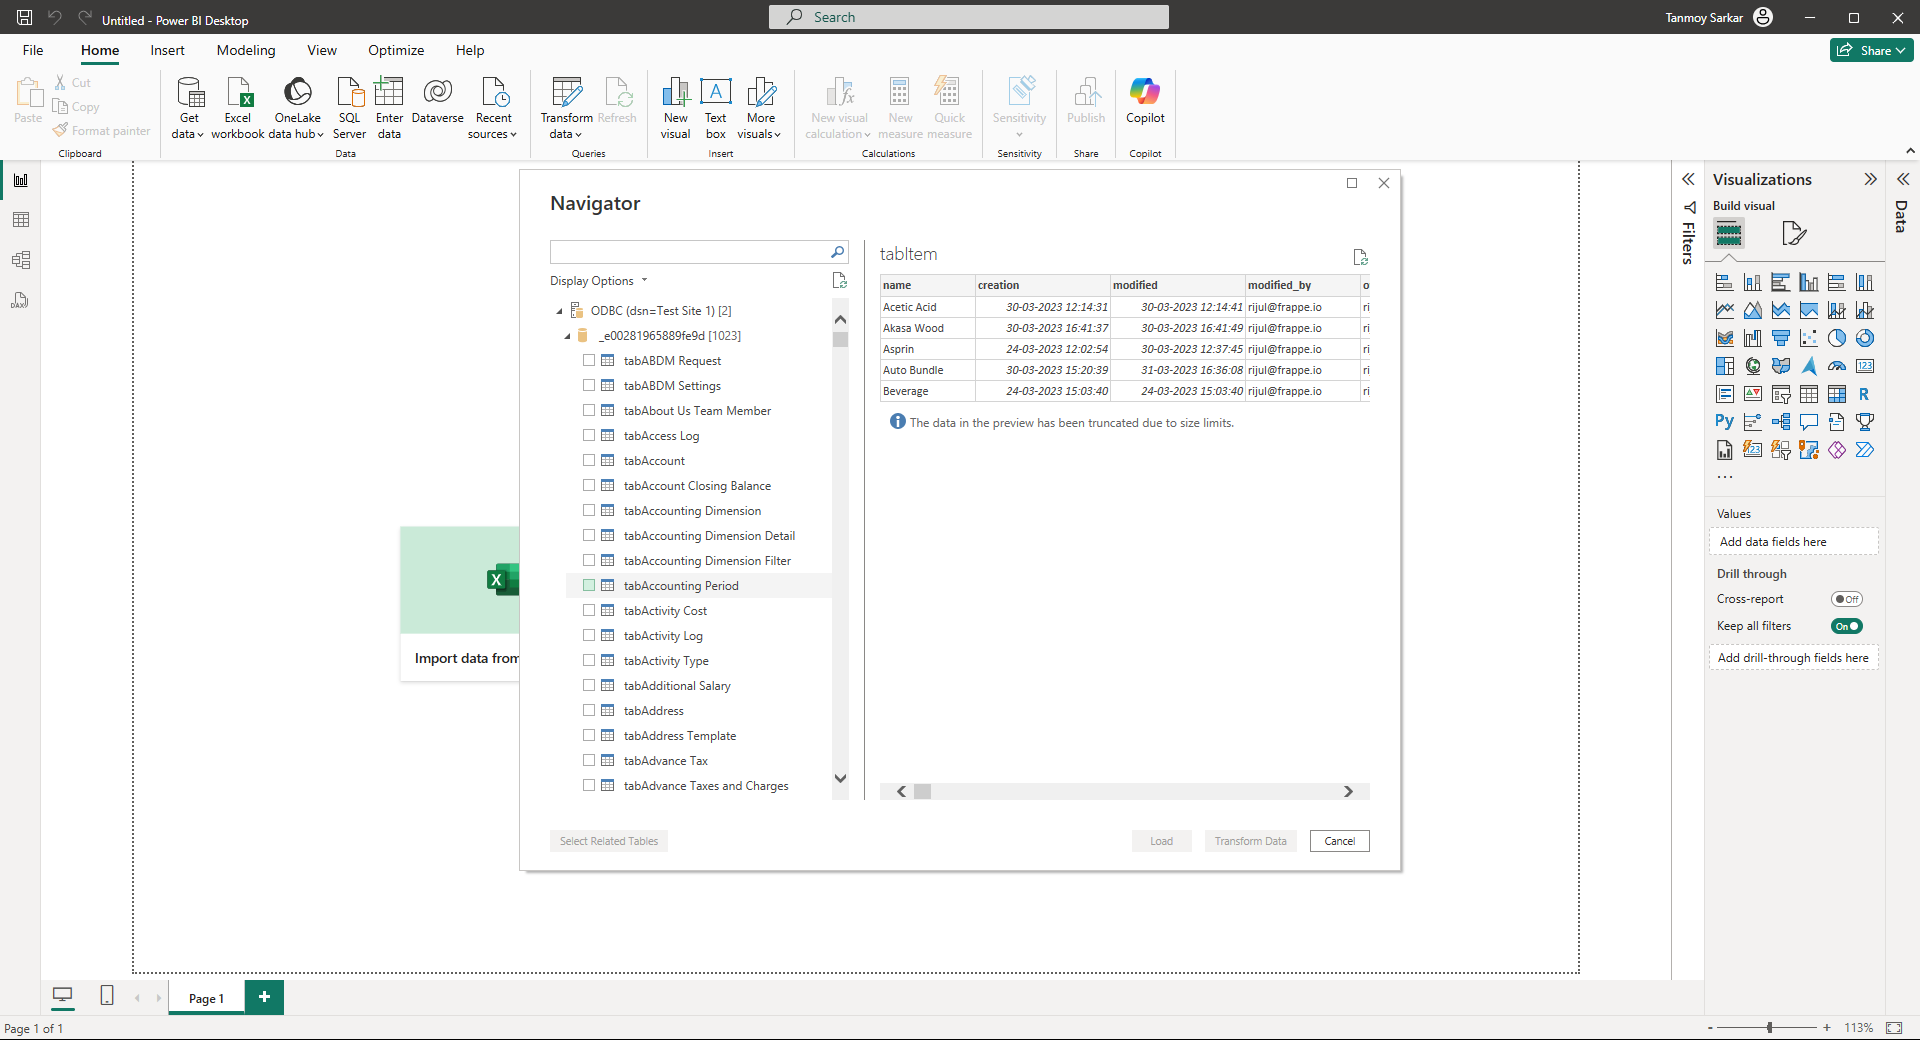Collapse the ODBC data source tree node
The image size is (1920, 1040).
559,311
